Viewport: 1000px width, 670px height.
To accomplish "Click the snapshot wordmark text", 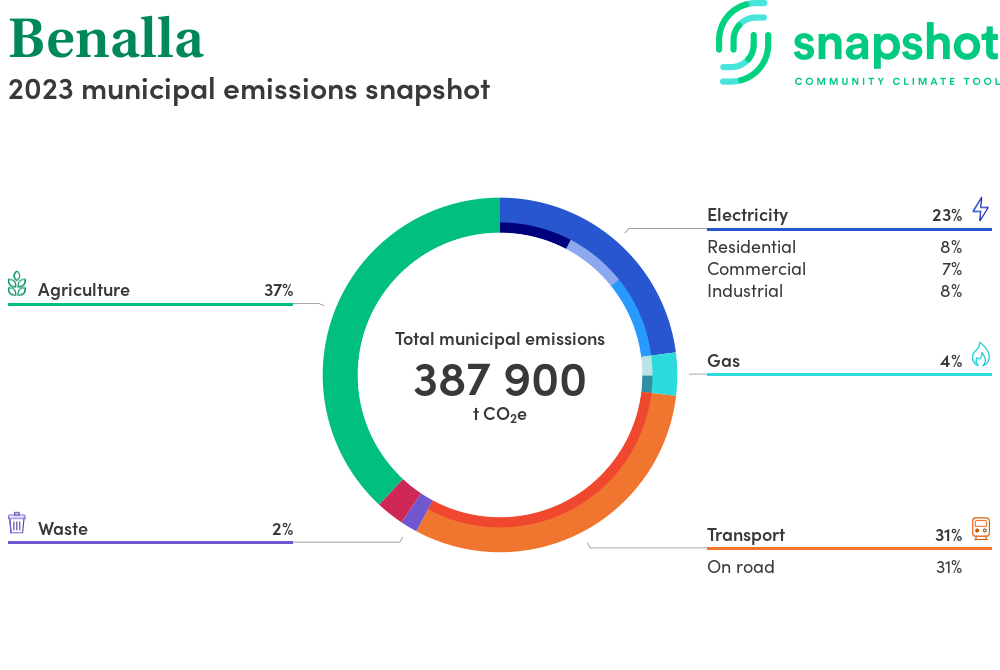I will [x=895, y=44].
